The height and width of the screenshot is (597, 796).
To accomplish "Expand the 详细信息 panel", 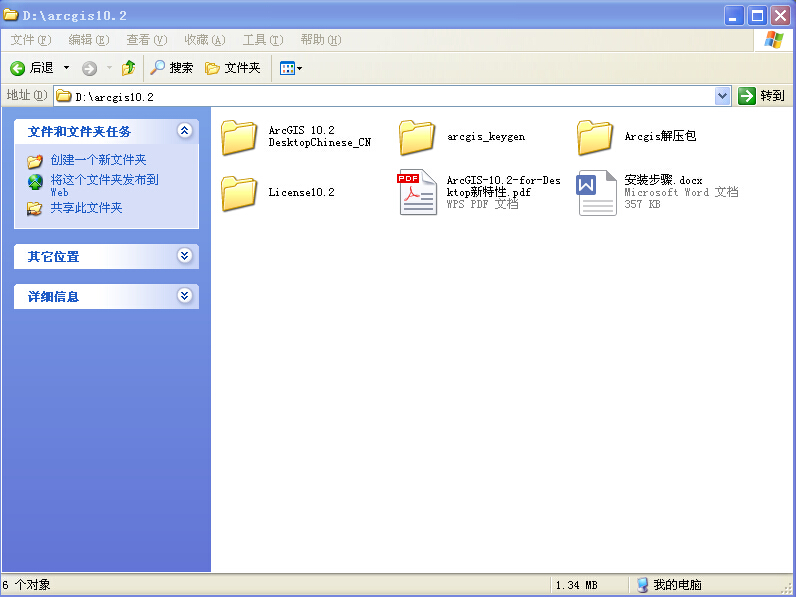I will click(x=185, y=295).
